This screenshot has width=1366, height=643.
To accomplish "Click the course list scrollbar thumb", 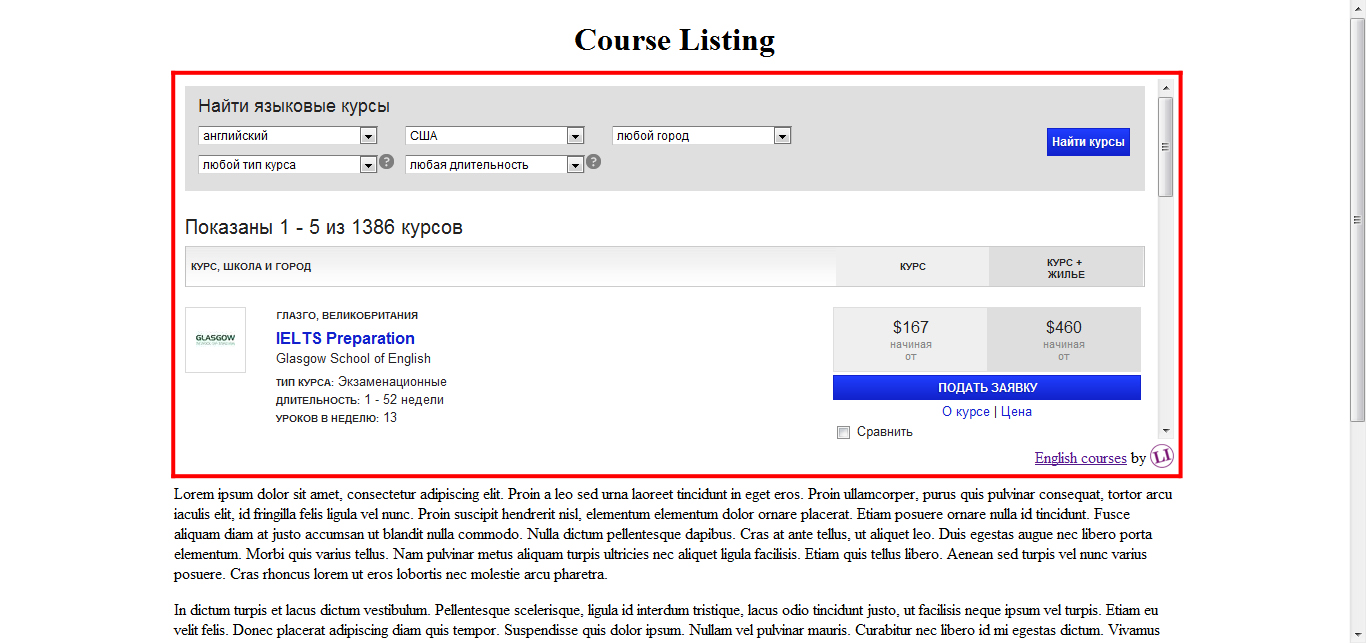I will coord(1166,147).
